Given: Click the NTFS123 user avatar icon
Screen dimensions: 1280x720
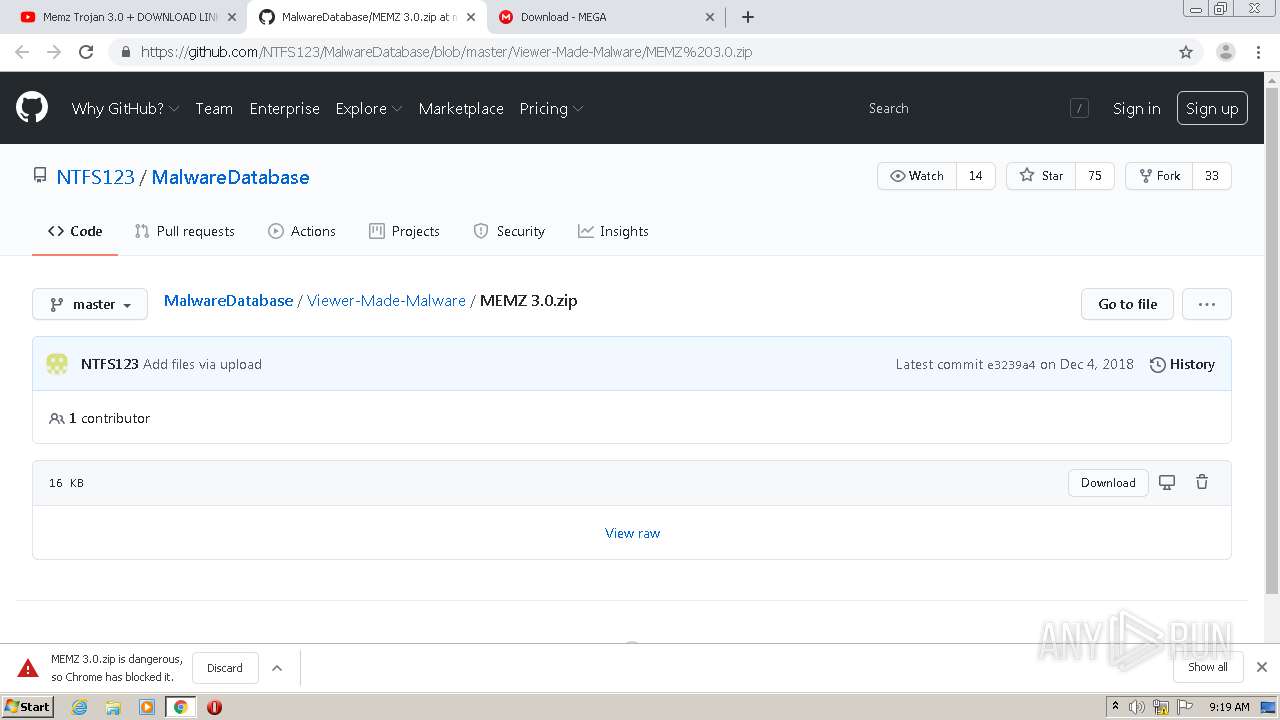Looking at the screenshot, I should (x=57, y=364).
